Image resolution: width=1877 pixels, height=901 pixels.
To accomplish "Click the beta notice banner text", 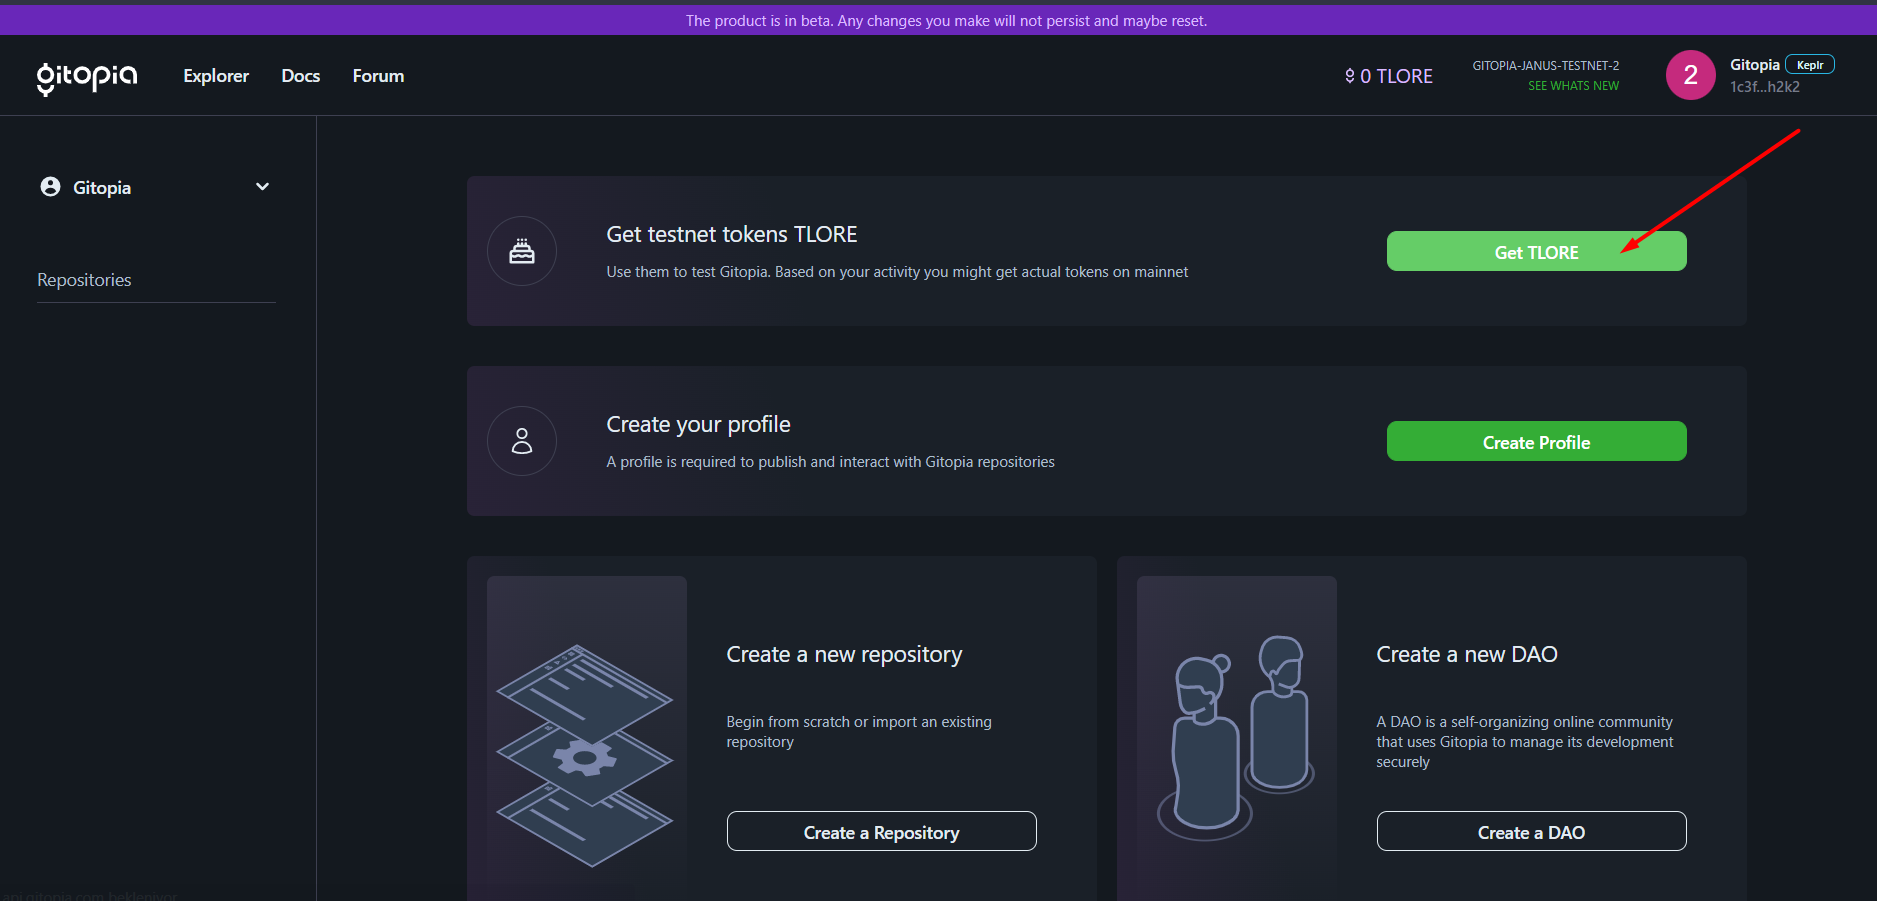I will [x=946, y=21].
